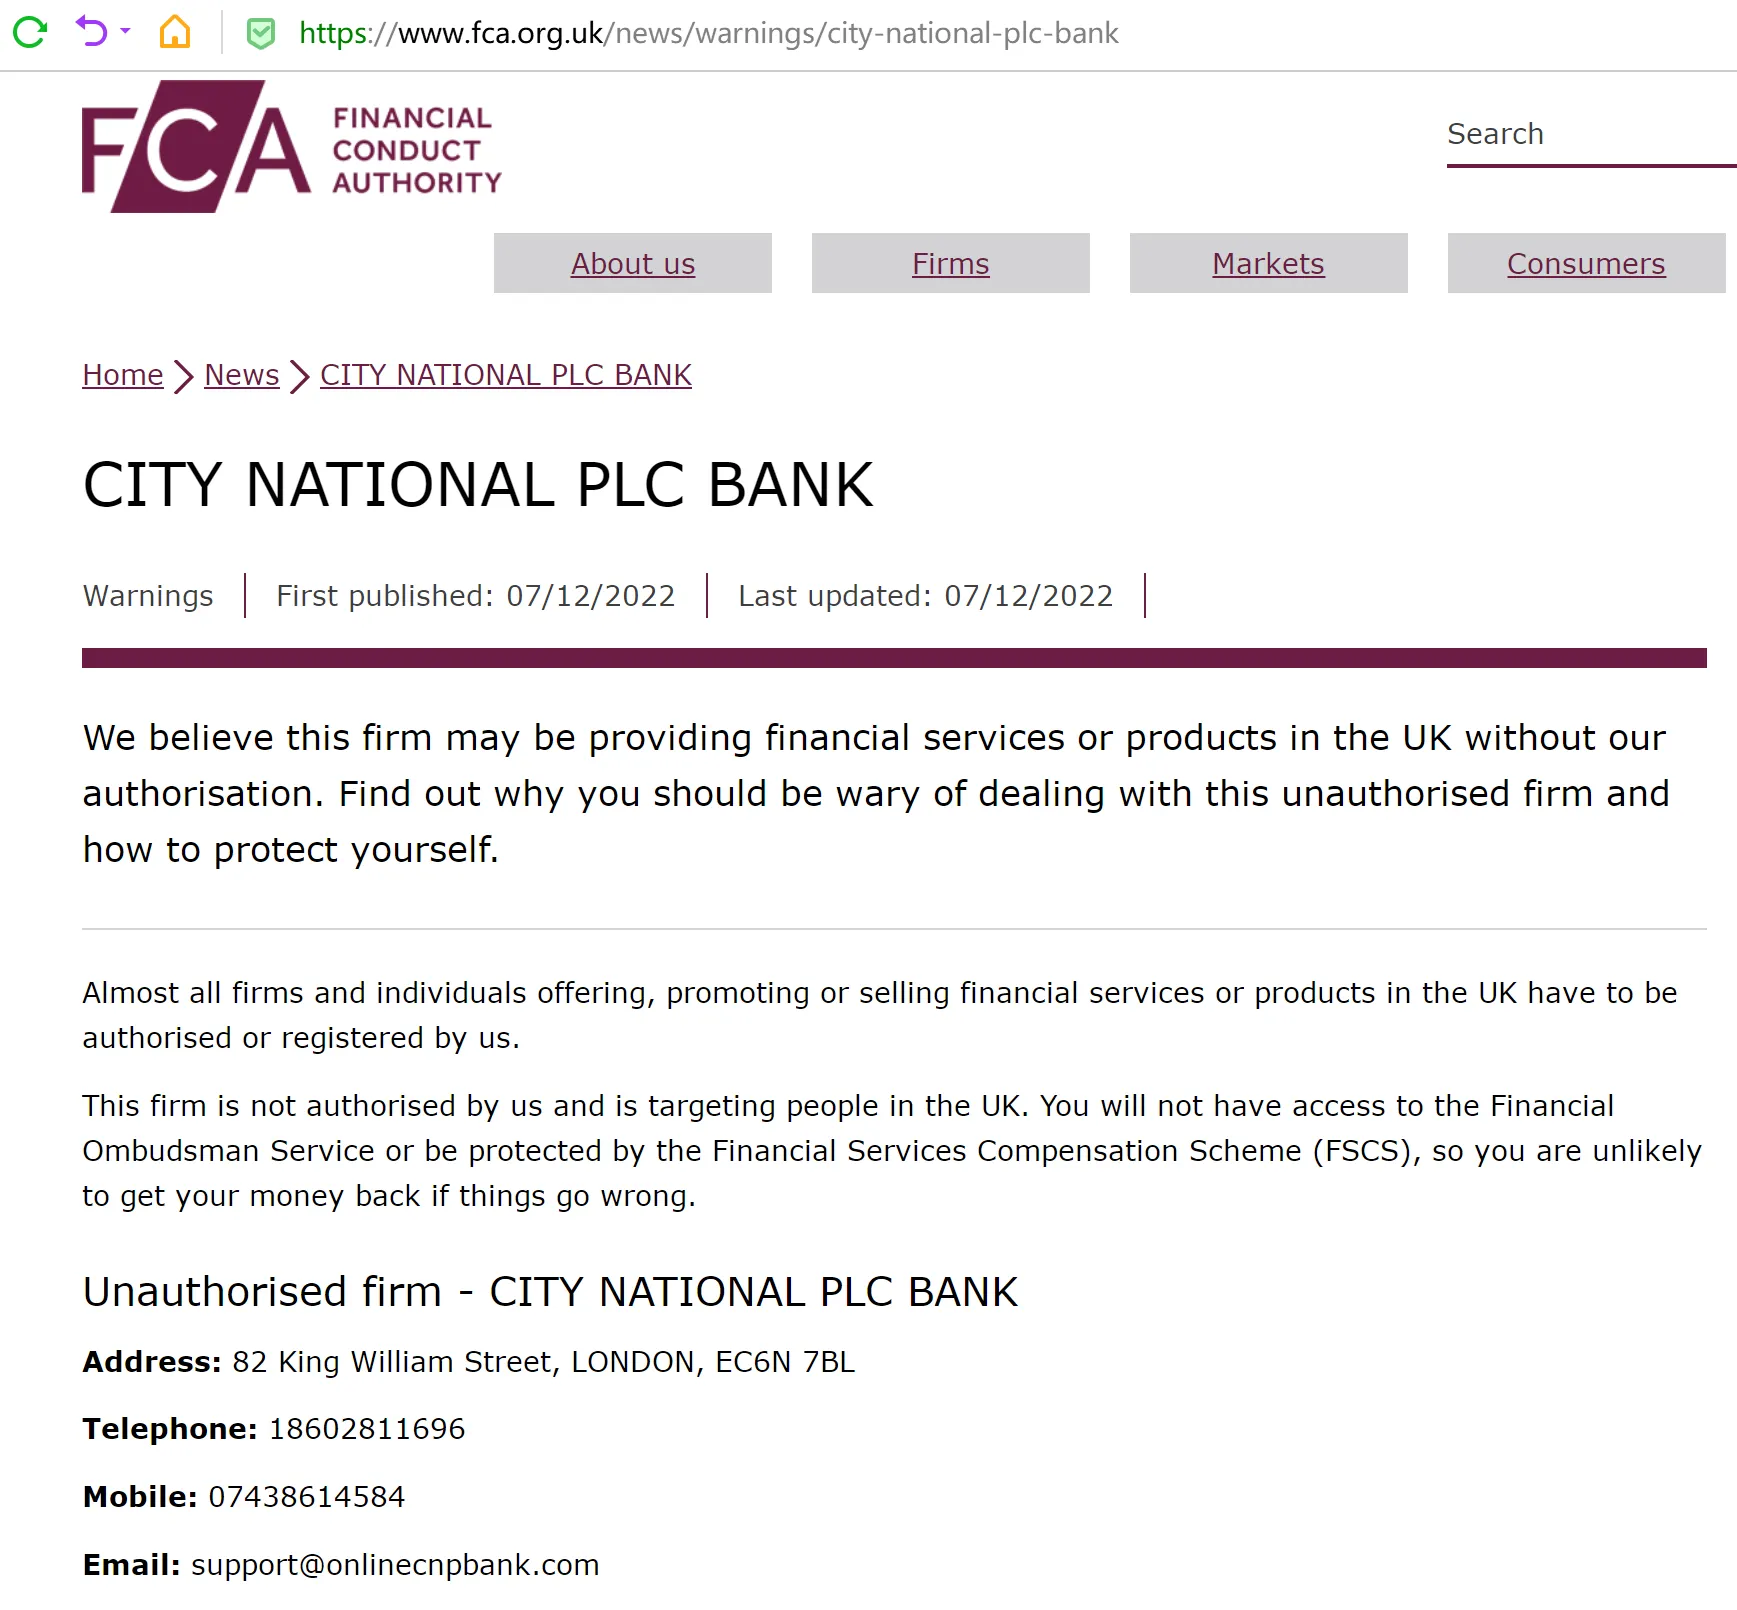This screenshot has width=1737, height=1610.
Task: Click the support@onlinecnpbank.com email text
Action: point(395,1565)
